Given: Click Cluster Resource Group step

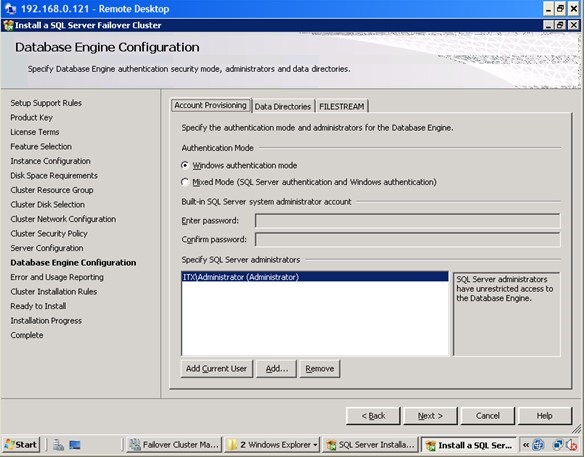Looking at the screenshot, I should pyautogui.click(x=52, y=190).
